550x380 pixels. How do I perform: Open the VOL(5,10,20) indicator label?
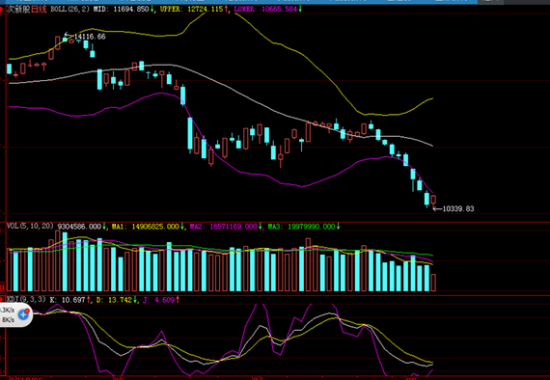click(31, 227)
